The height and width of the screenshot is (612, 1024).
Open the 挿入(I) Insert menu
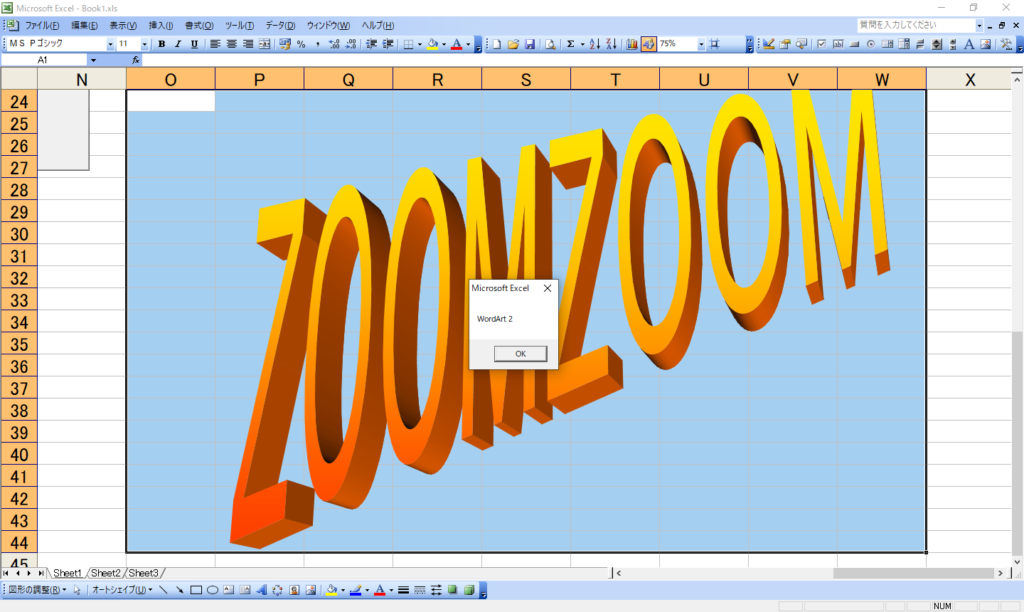[x=160, y=24]
